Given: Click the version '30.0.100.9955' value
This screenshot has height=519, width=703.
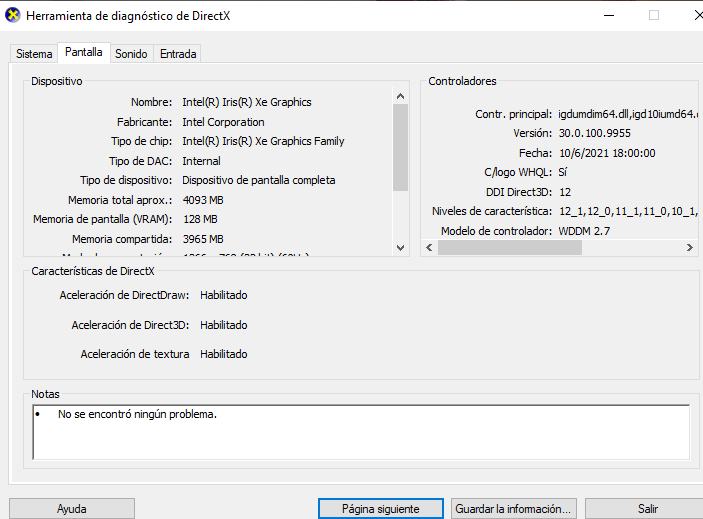Looking at the screenshot, I should tap(595, 133).
